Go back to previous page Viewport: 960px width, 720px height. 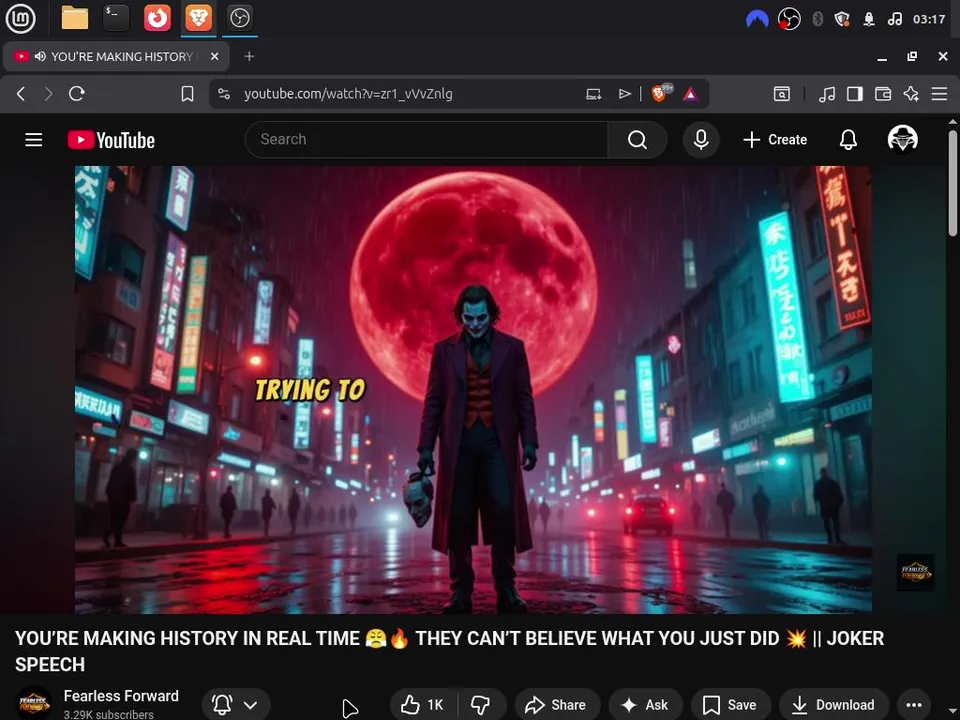pos(21,94)
